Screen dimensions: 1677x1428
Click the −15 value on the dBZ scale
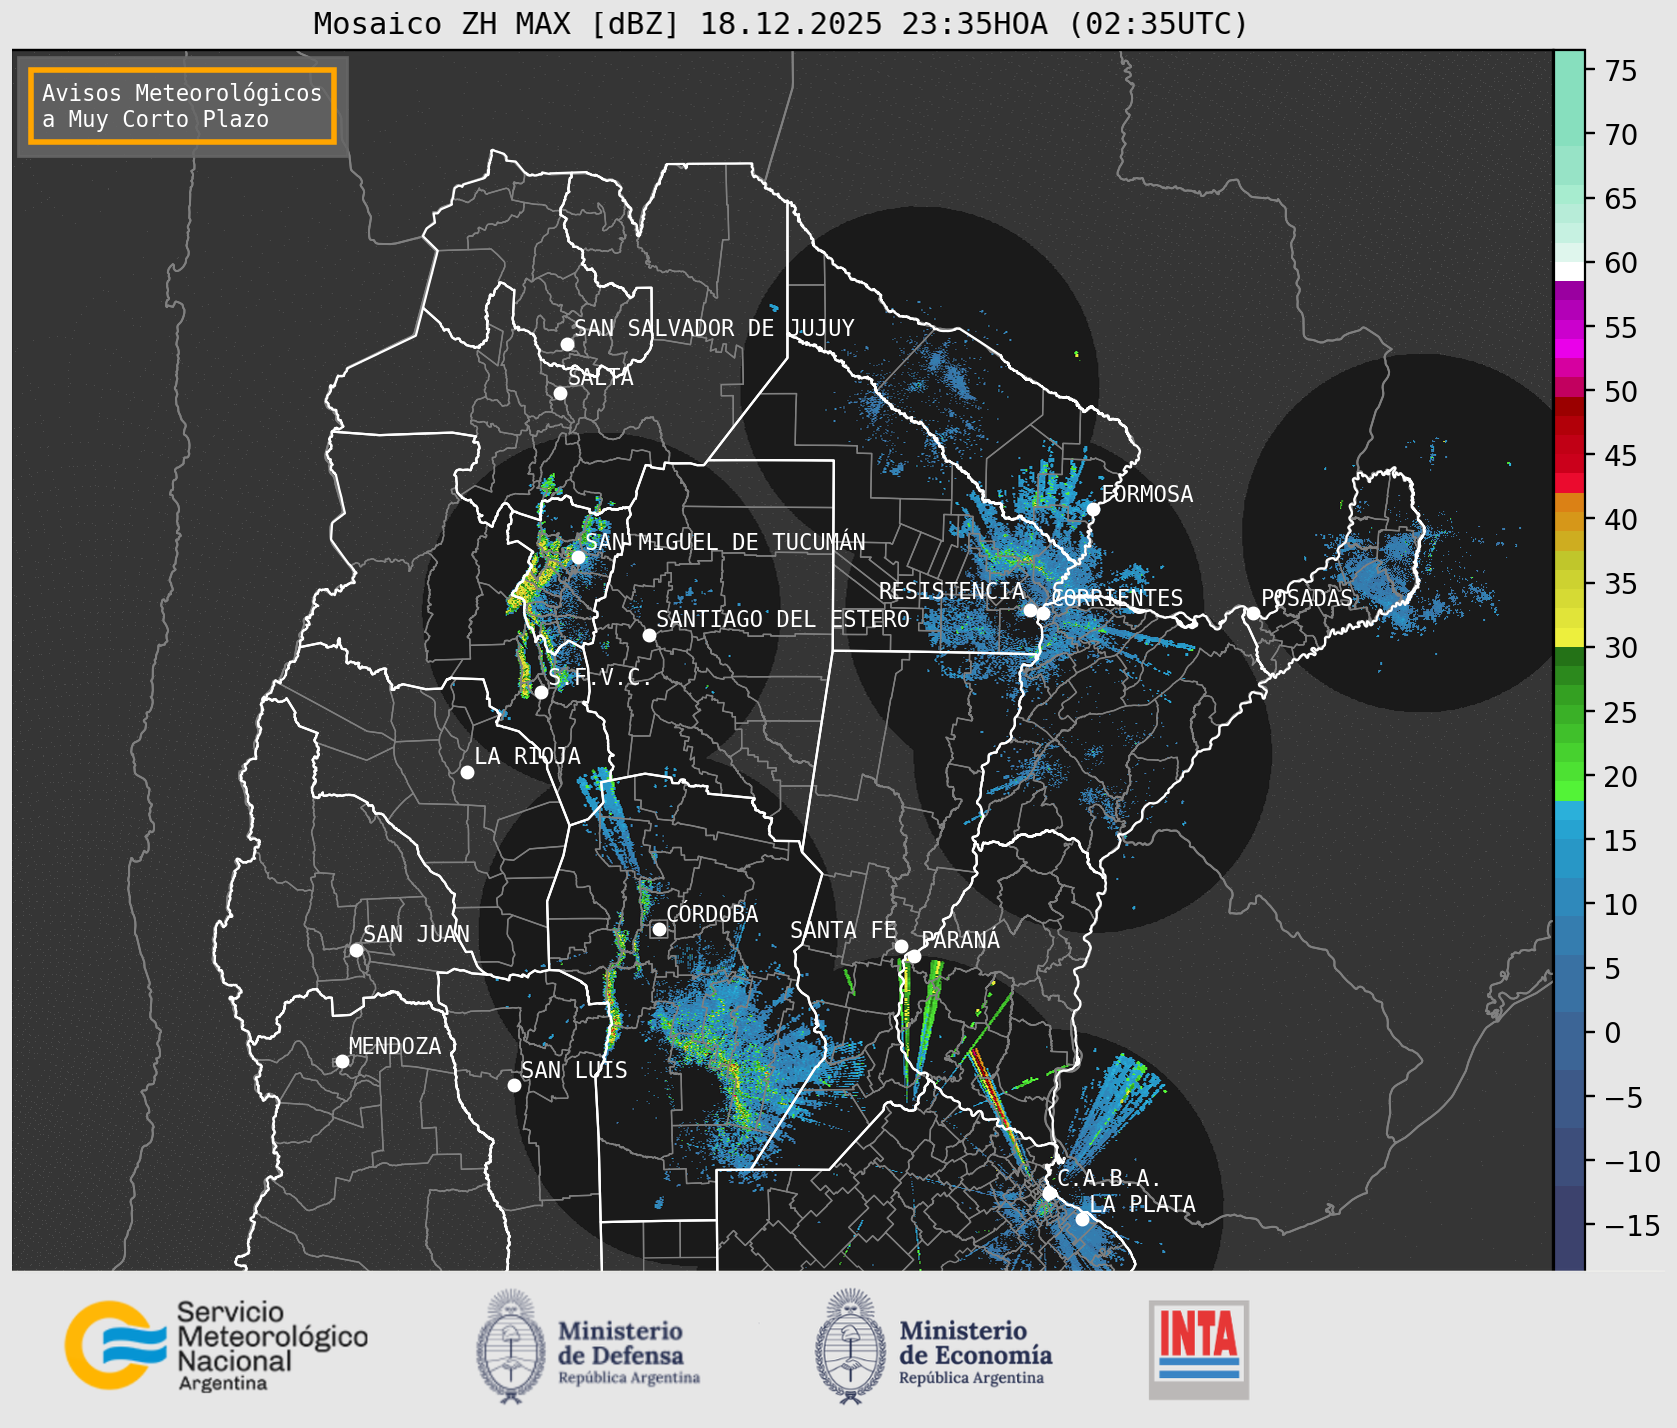1633,1225
